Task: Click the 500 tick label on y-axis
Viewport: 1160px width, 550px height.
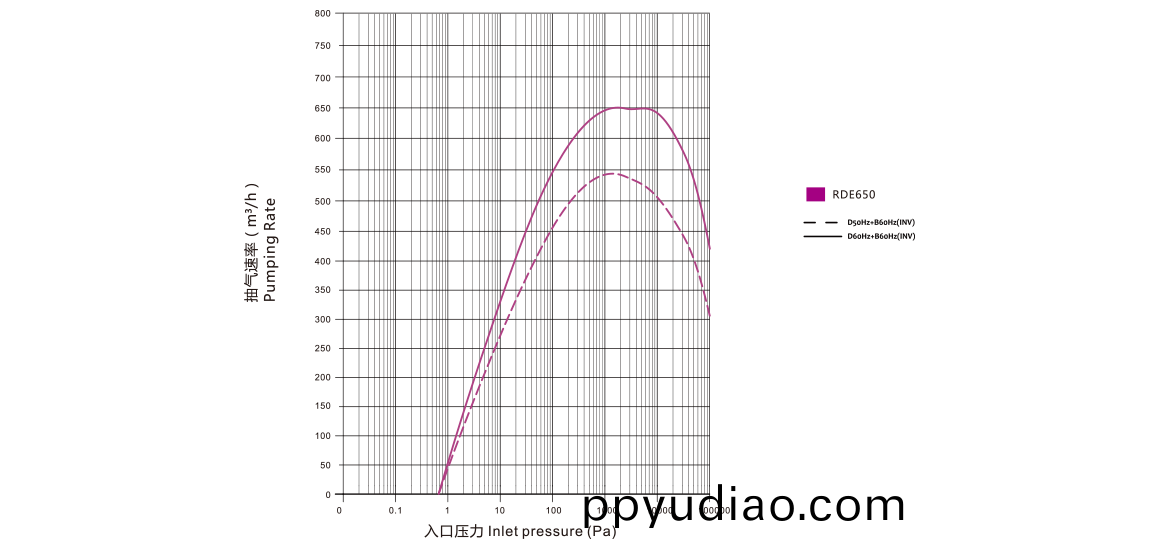Action: 323,202
